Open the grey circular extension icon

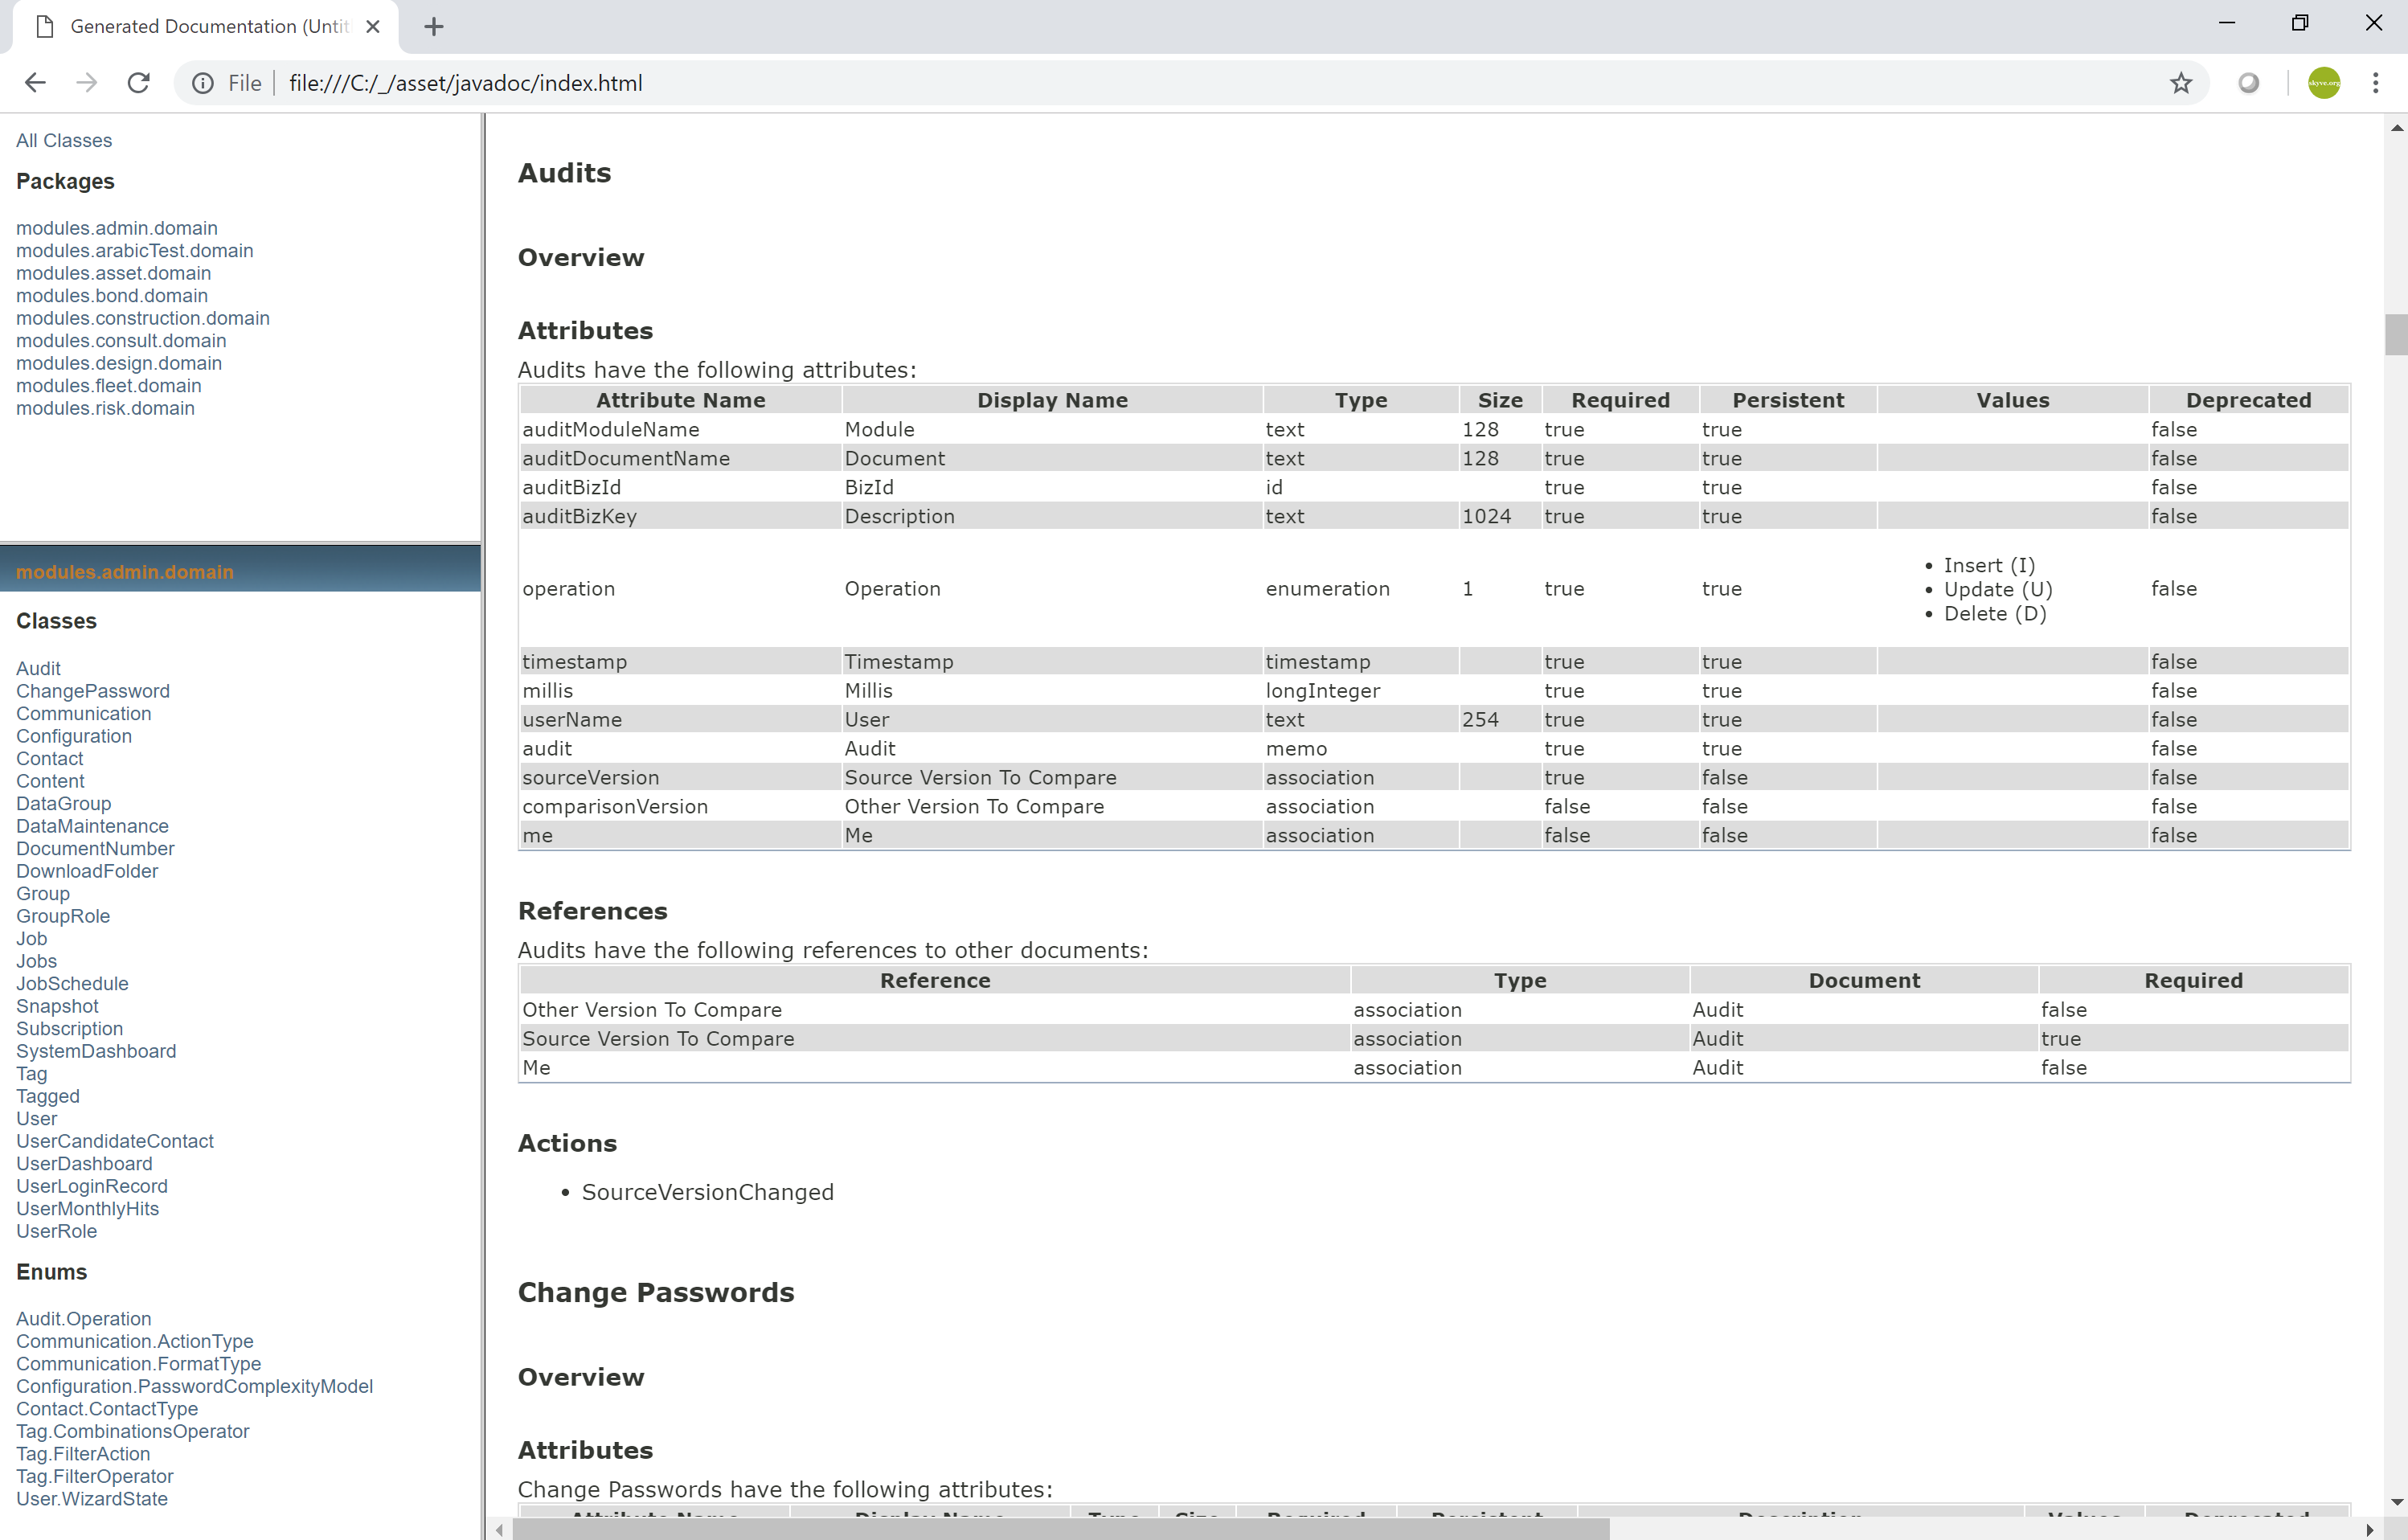2249,83
